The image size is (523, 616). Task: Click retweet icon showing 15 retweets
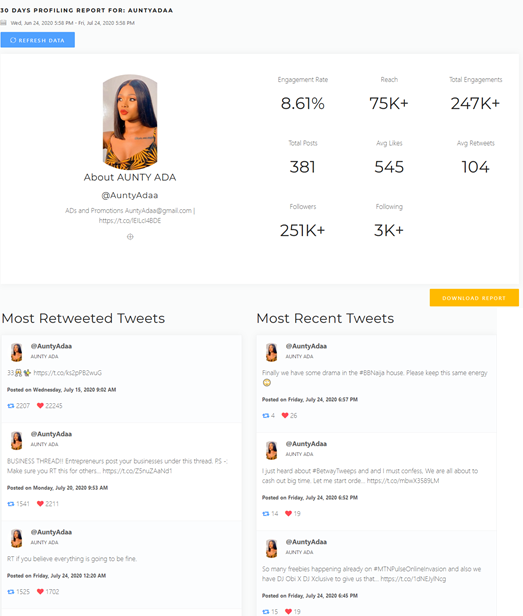click(x=266, y=612)
